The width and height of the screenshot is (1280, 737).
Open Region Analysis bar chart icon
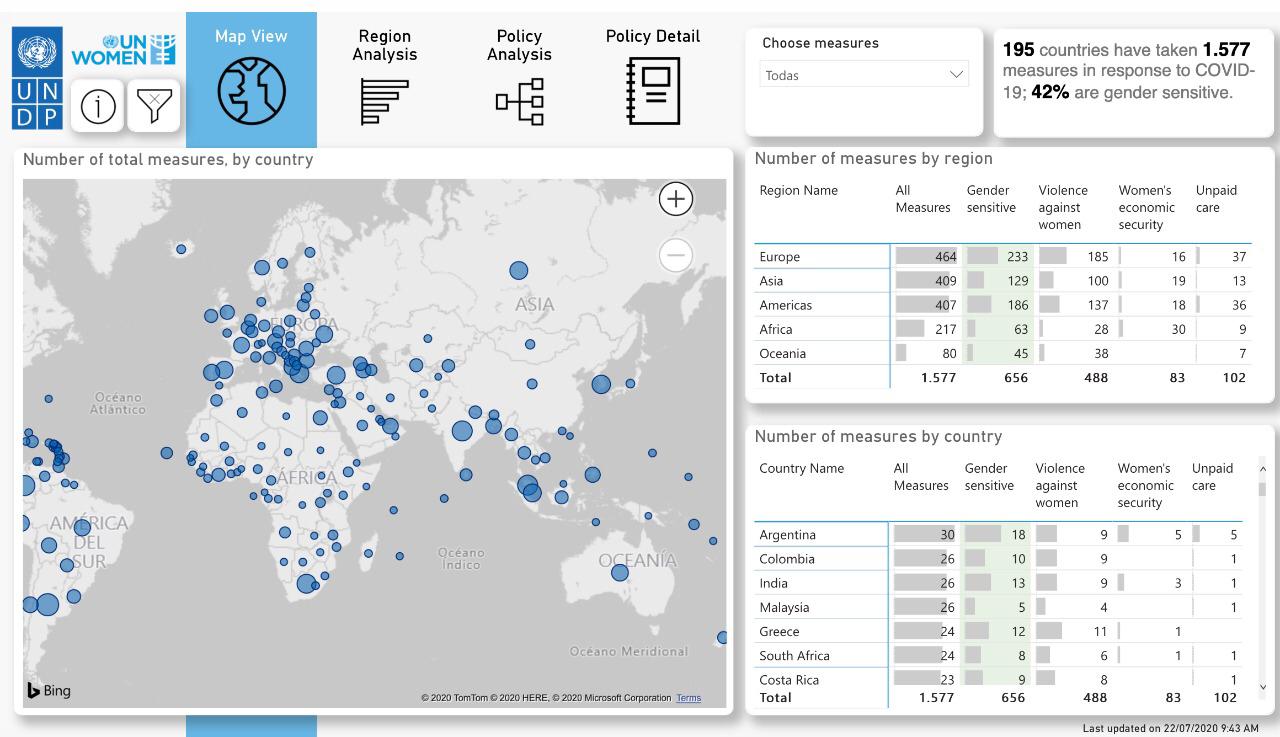(x=385, y=101)
